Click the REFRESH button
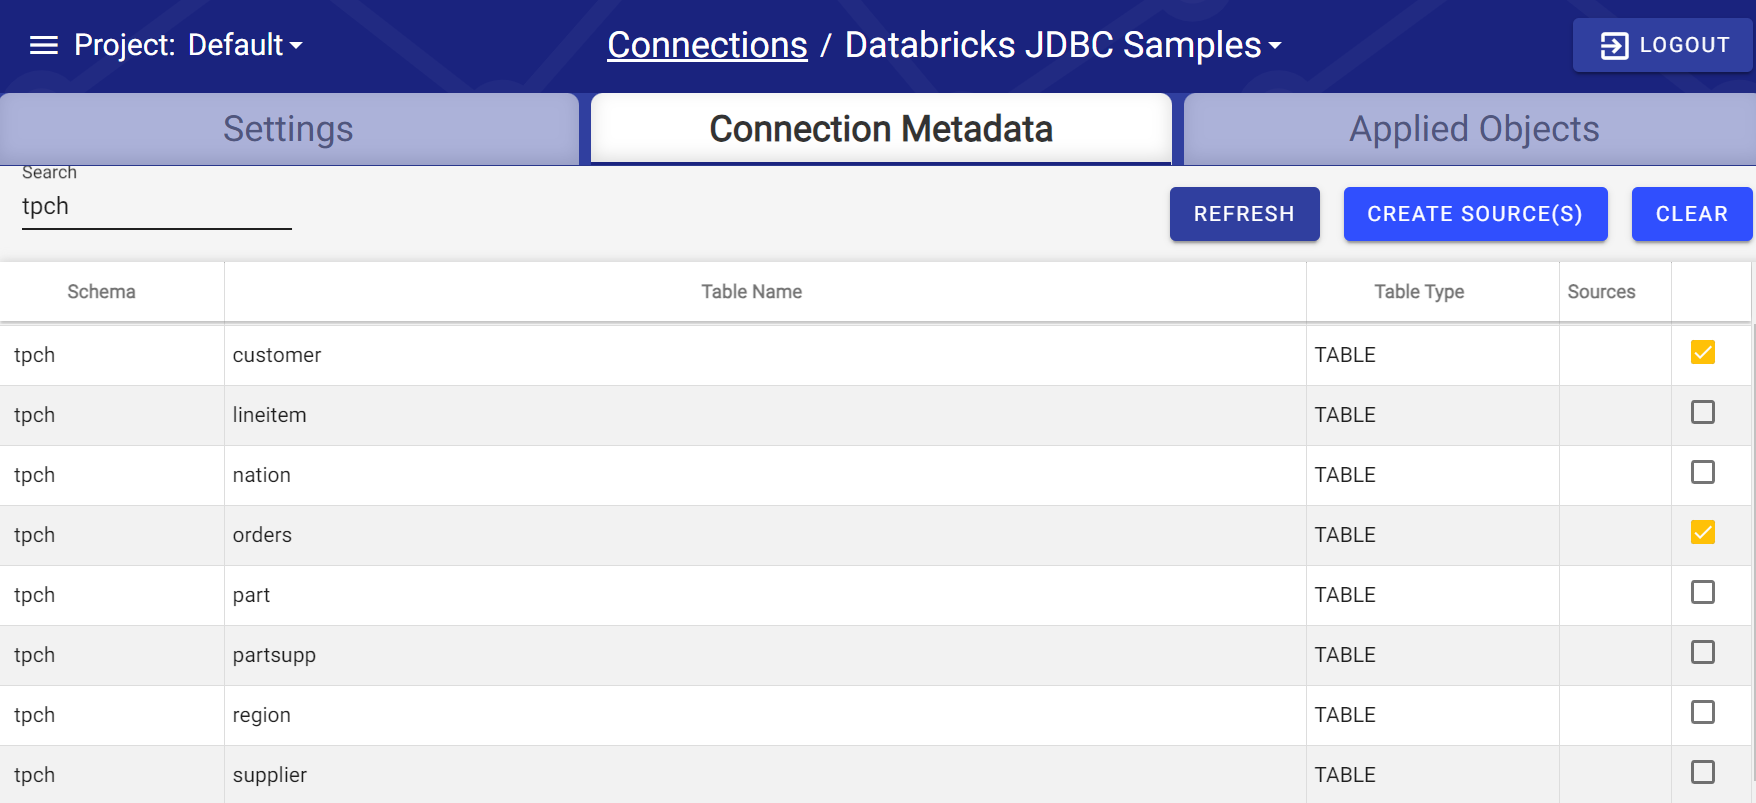Image resolution: width=1756 pixels, height=803 pixels. tap(1244, 213)
